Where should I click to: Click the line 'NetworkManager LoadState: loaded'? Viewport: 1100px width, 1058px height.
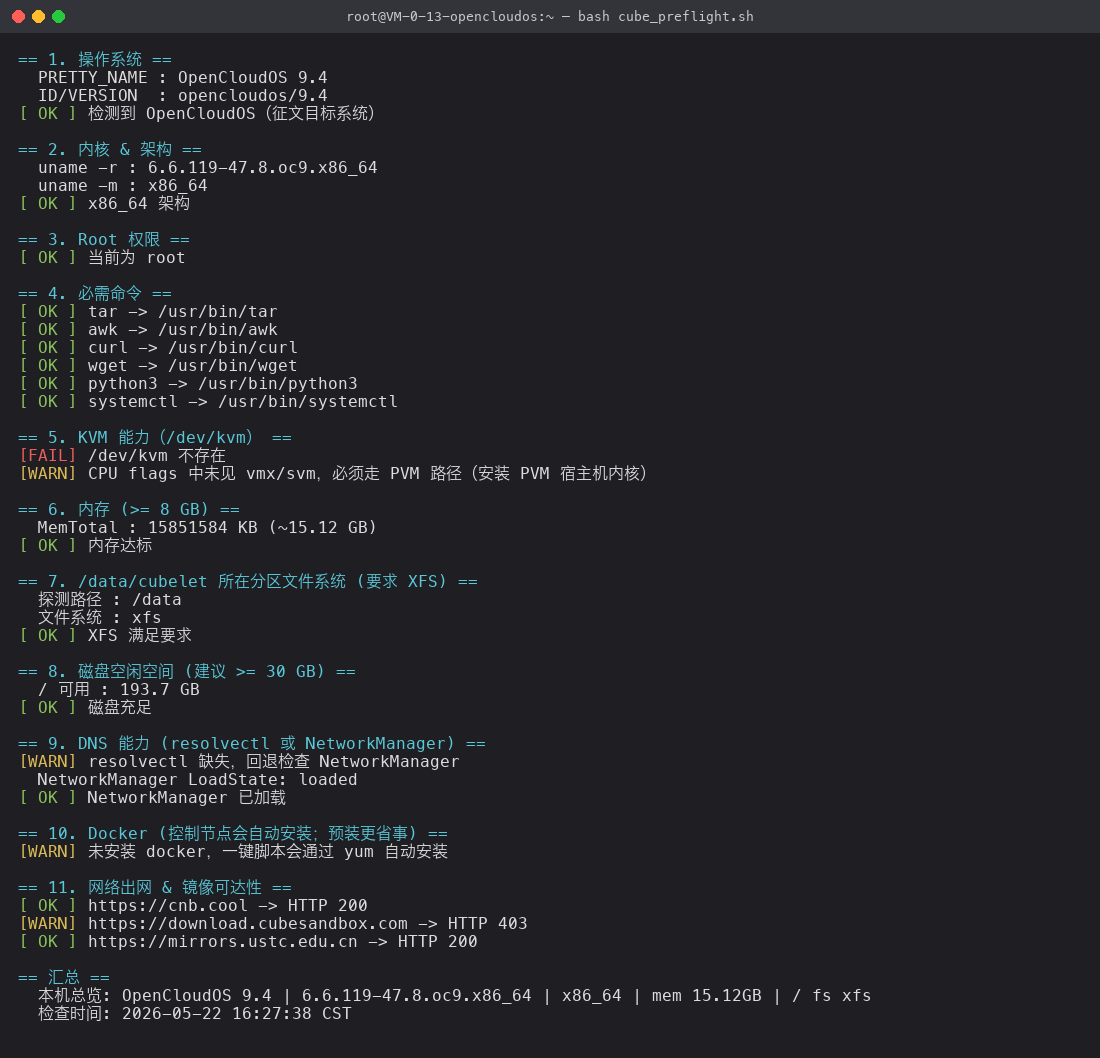[197, 779]
